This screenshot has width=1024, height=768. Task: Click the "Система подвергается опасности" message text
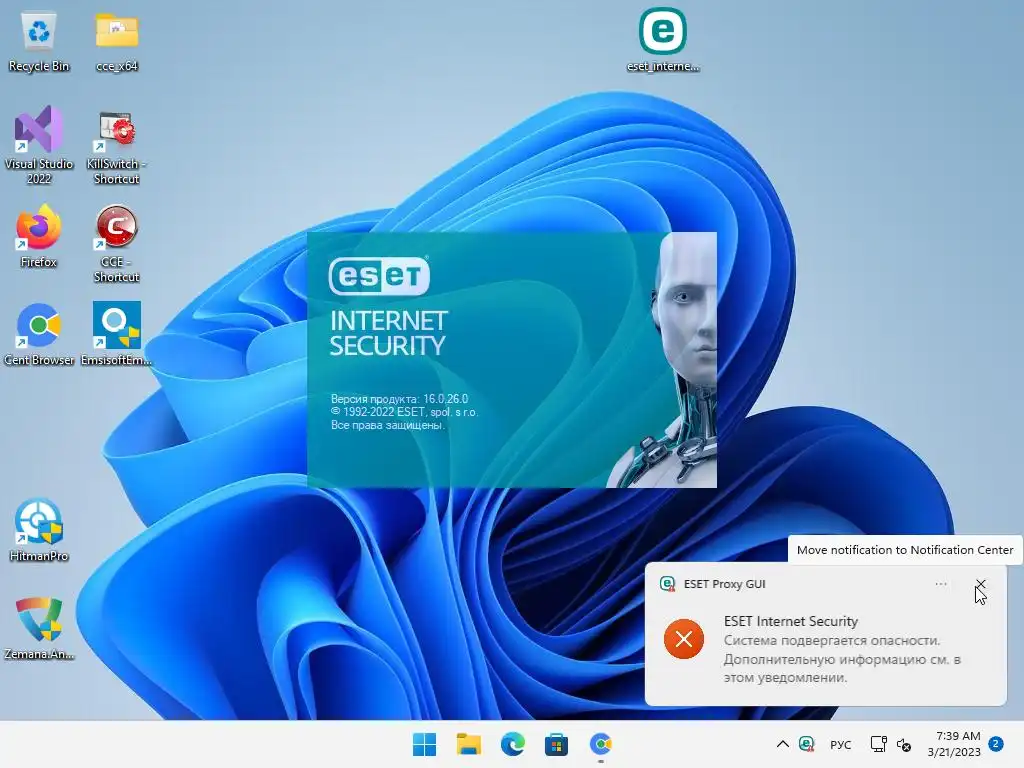(x=831, y=640)
